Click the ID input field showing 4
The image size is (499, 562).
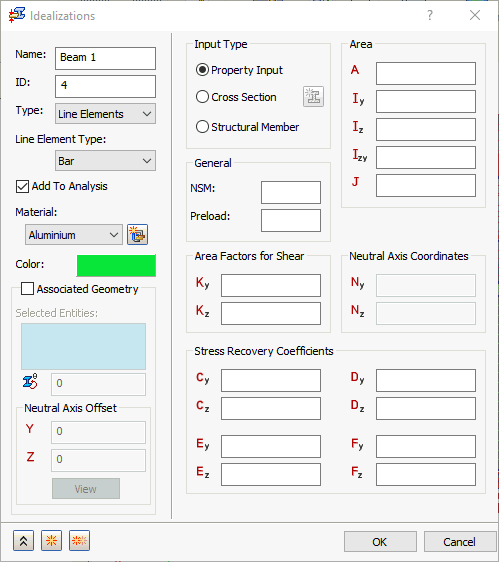point(105,86)
